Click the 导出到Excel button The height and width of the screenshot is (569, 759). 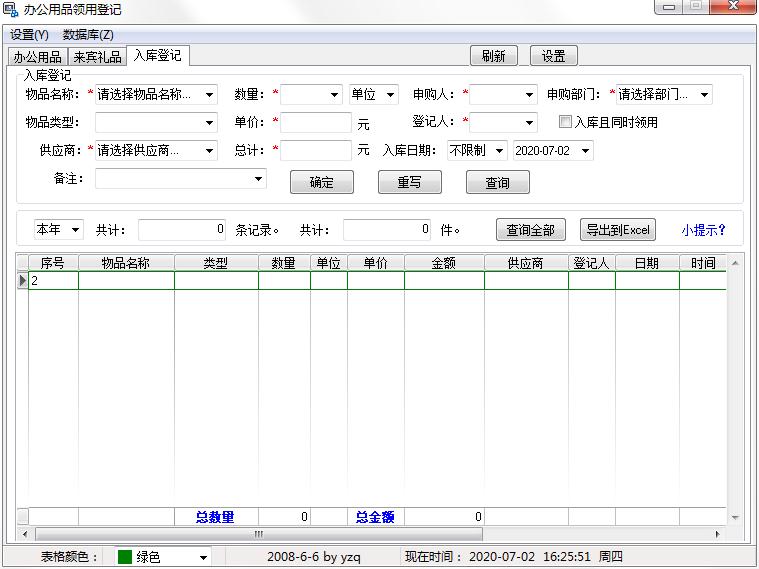(617, 230)
